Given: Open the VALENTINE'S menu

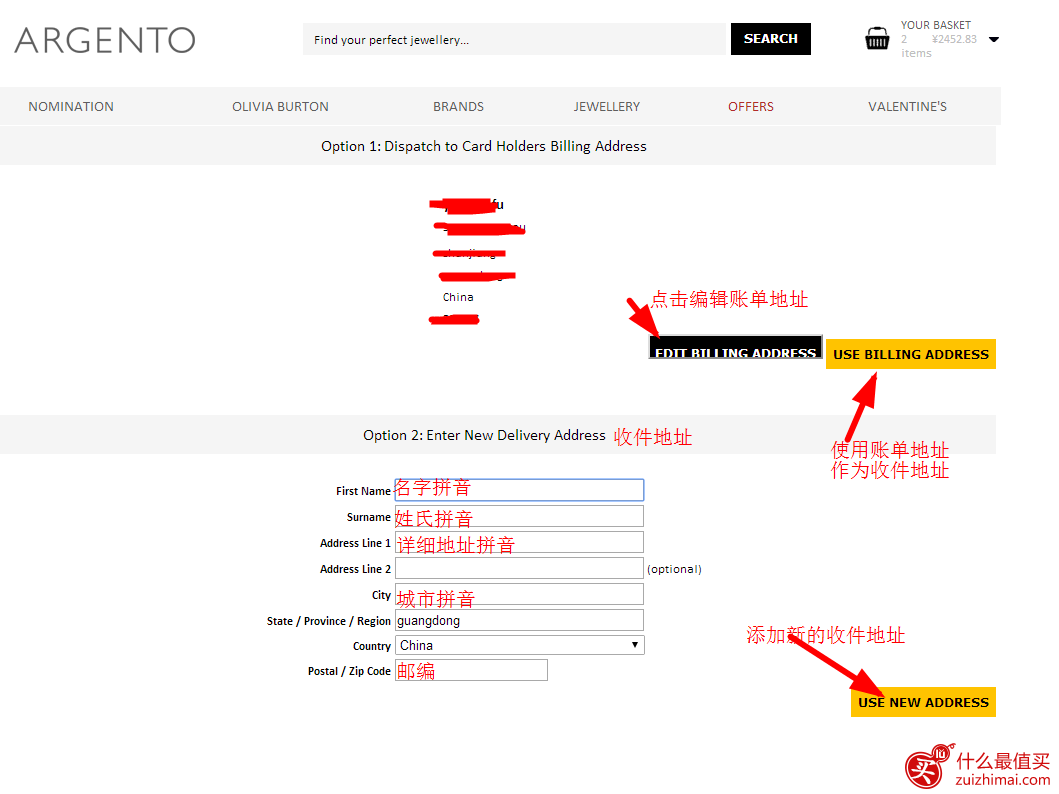Looking at the screenshot, I should click(907, 107).
